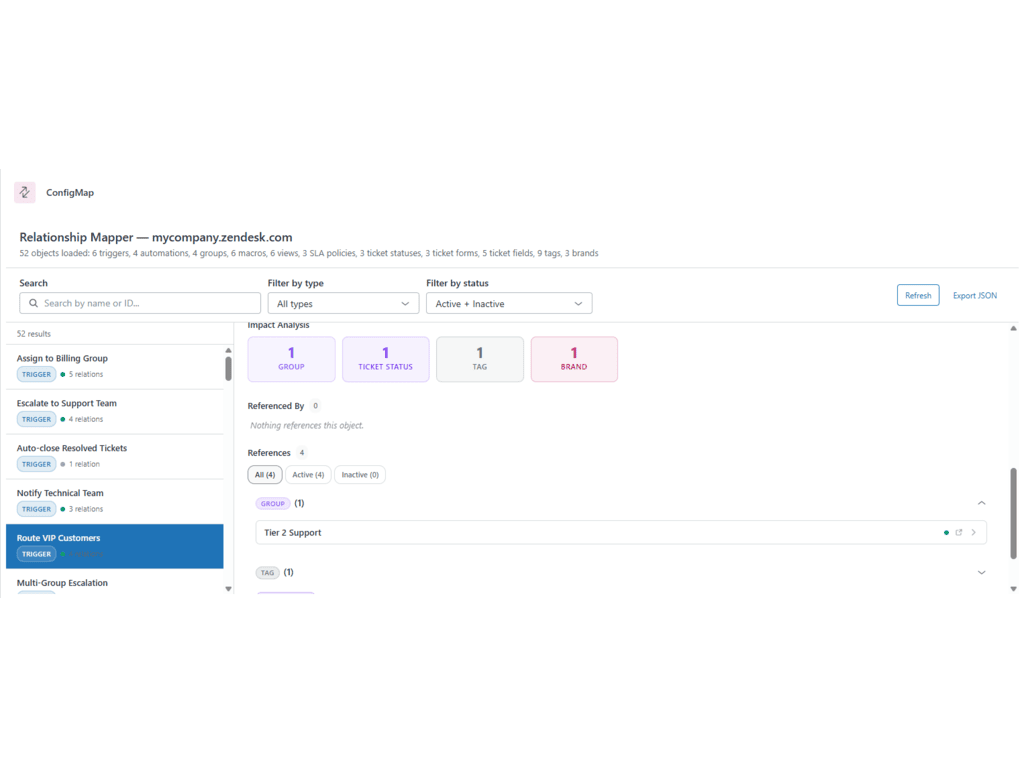Click the ConfigMap app logo icon
The height and width of the screenshot is (768, 1024).
(x=25, y=192)
